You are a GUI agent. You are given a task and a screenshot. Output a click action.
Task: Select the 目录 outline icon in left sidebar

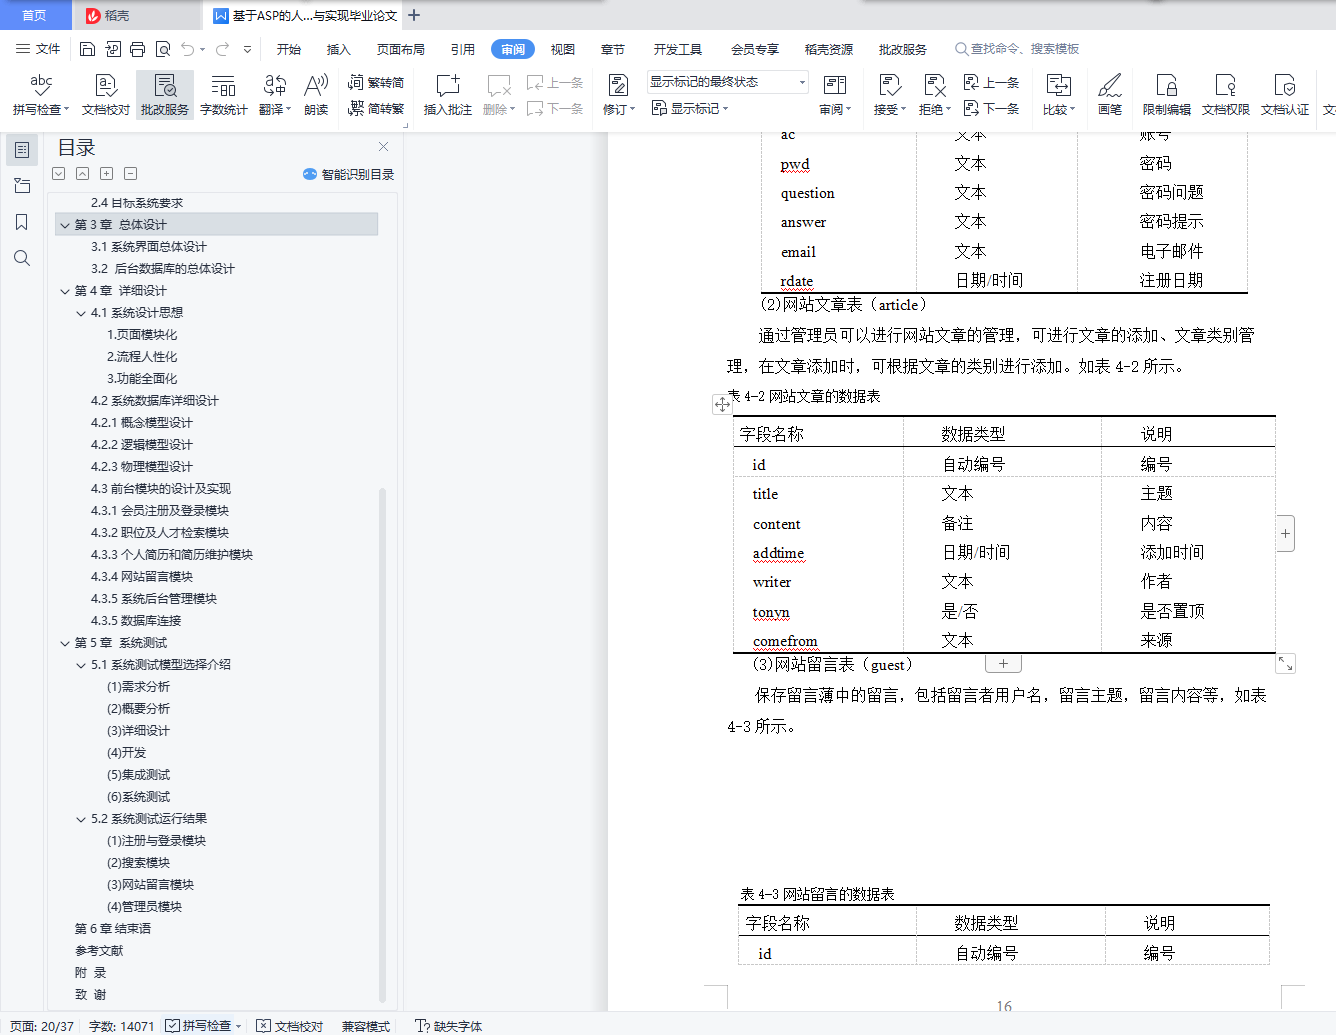point(22,150)
